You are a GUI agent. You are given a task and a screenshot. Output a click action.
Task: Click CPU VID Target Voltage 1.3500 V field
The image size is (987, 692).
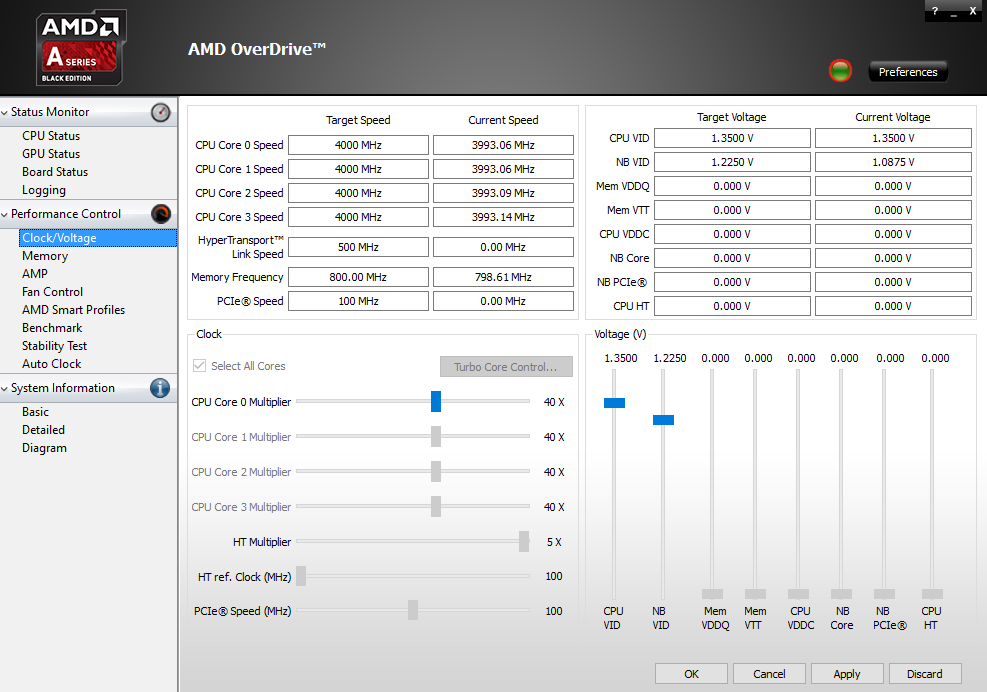(x=732, y=138)
